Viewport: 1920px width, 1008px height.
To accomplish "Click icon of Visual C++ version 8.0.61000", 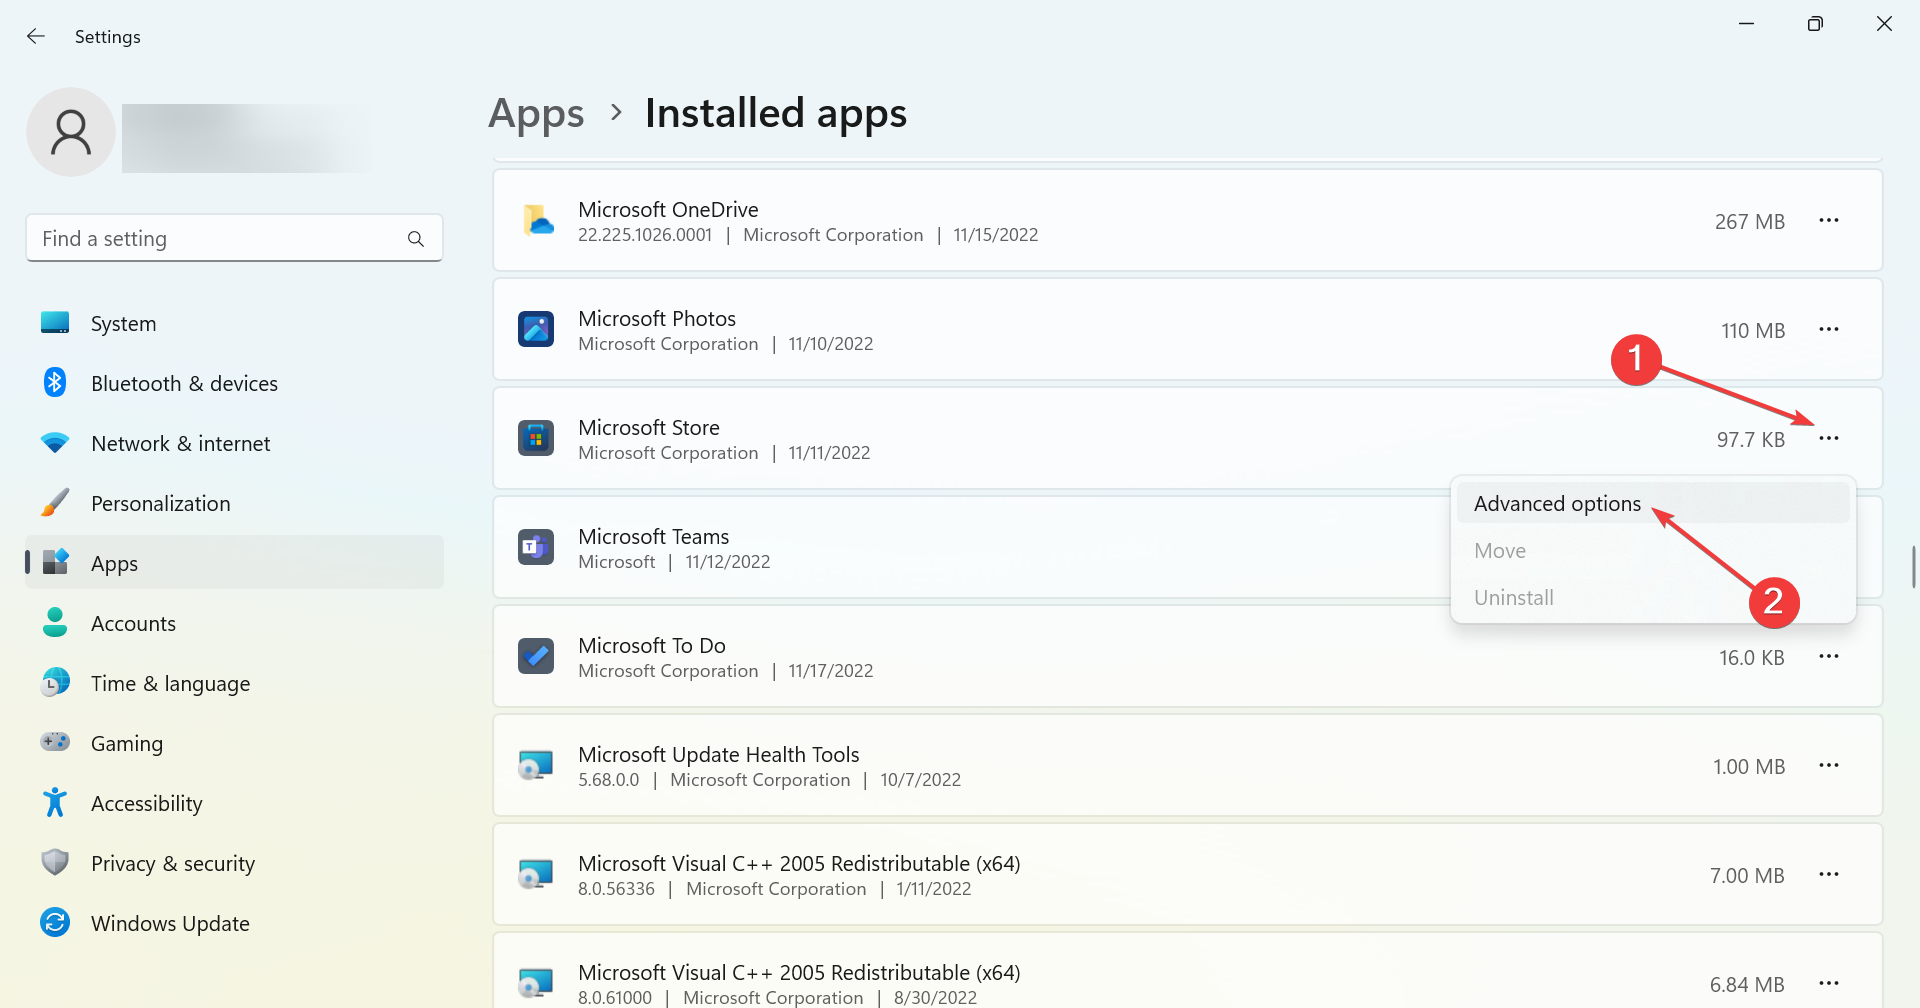I will click(536, 983).
